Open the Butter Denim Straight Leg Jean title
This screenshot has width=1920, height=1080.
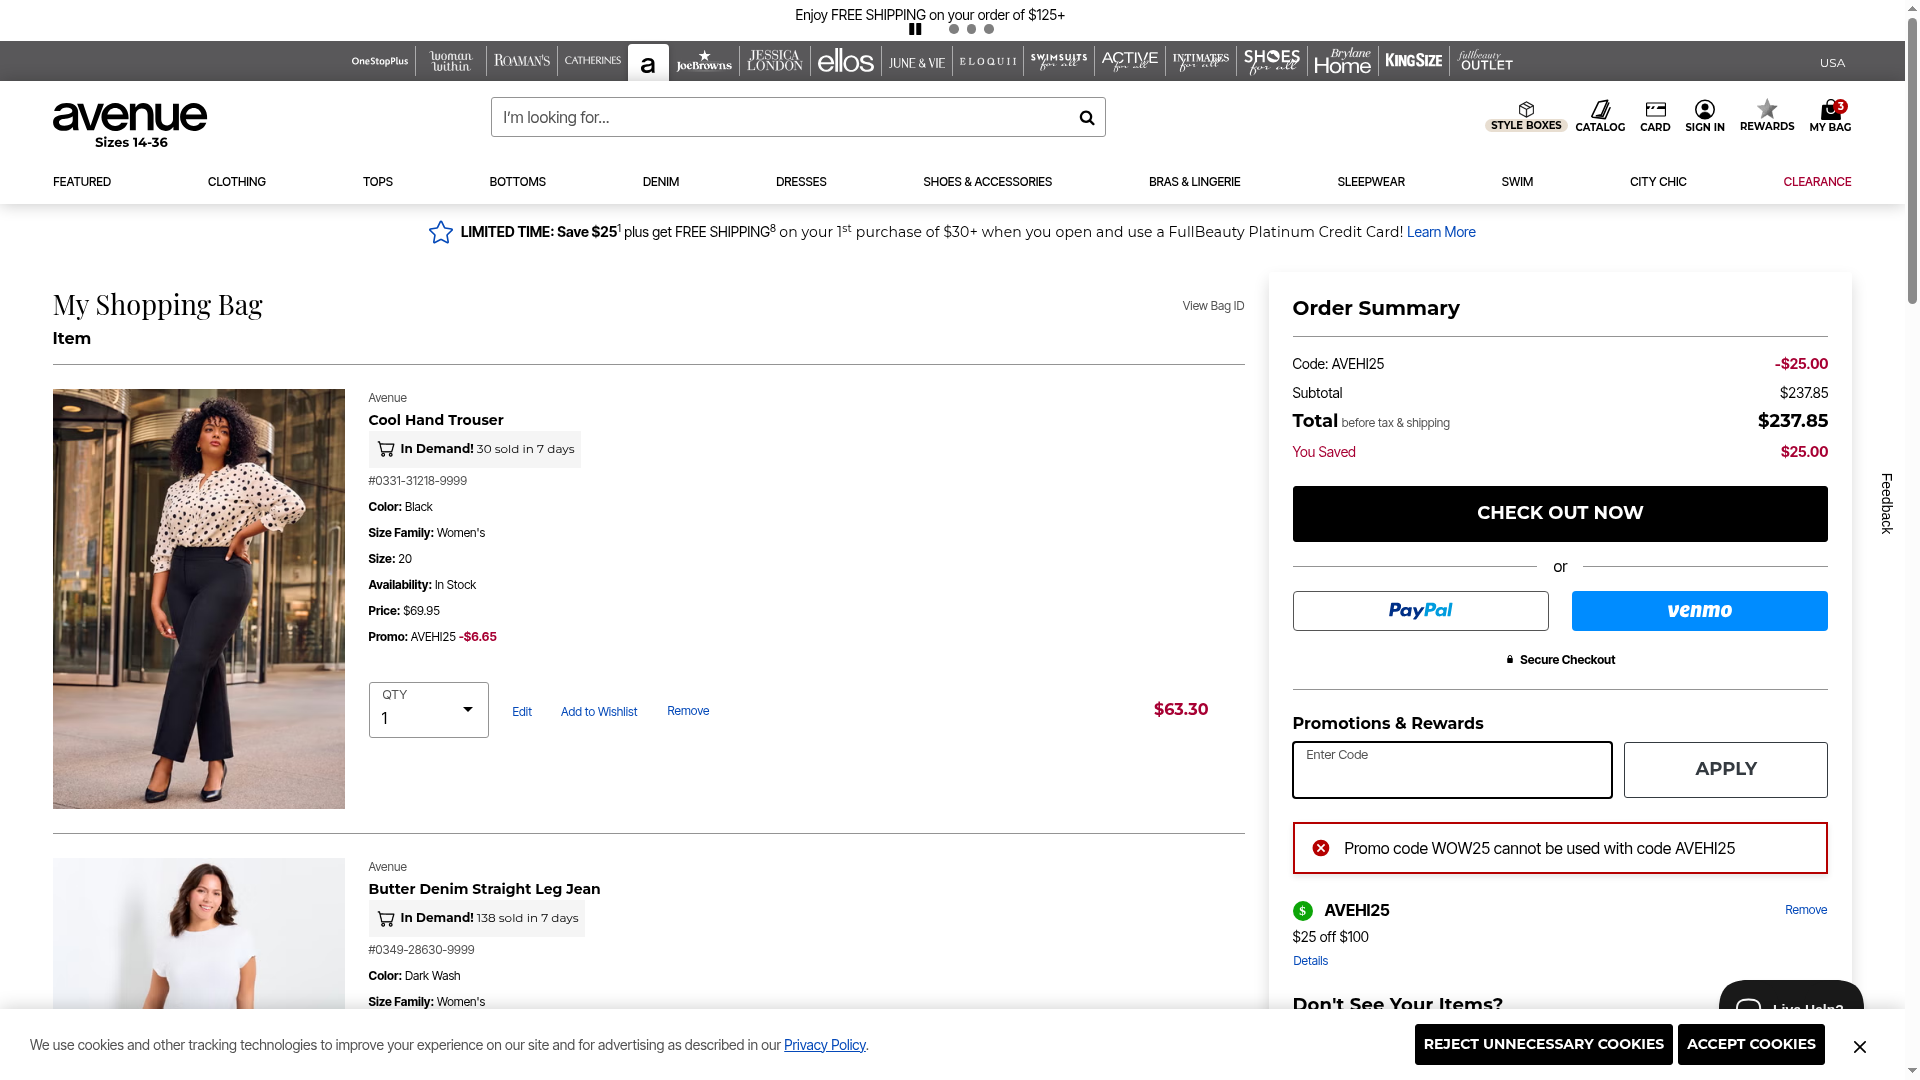[484, 889]
